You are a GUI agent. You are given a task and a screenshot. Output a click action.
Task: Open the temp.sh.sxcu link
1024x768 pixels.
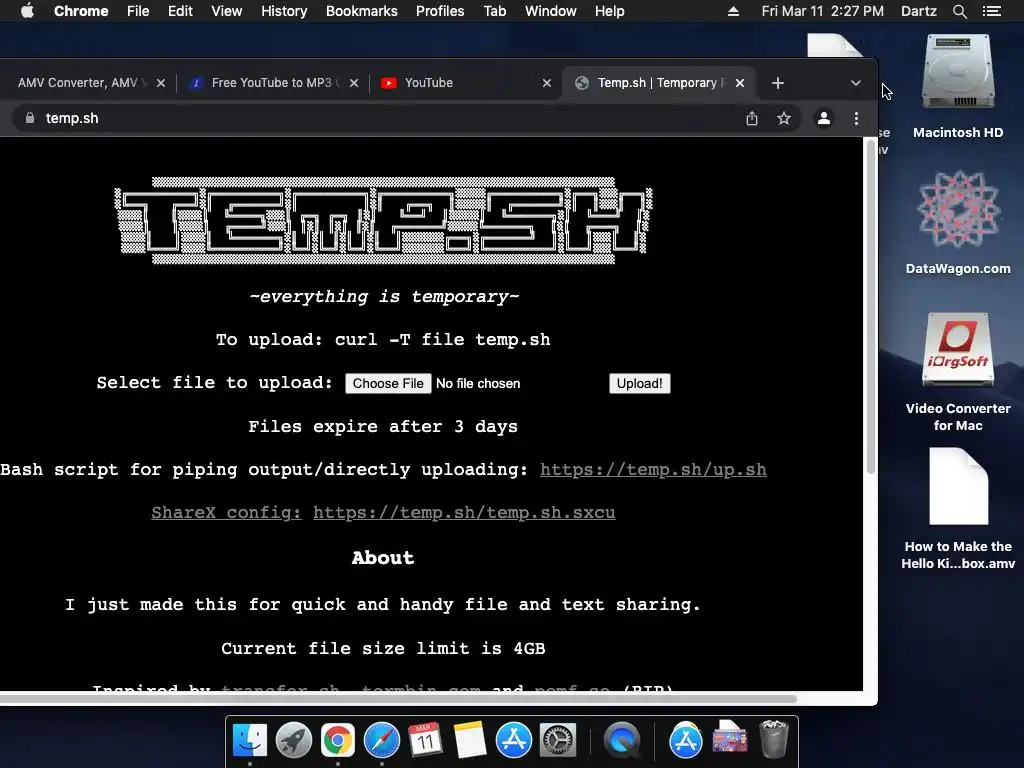point(464,513)
